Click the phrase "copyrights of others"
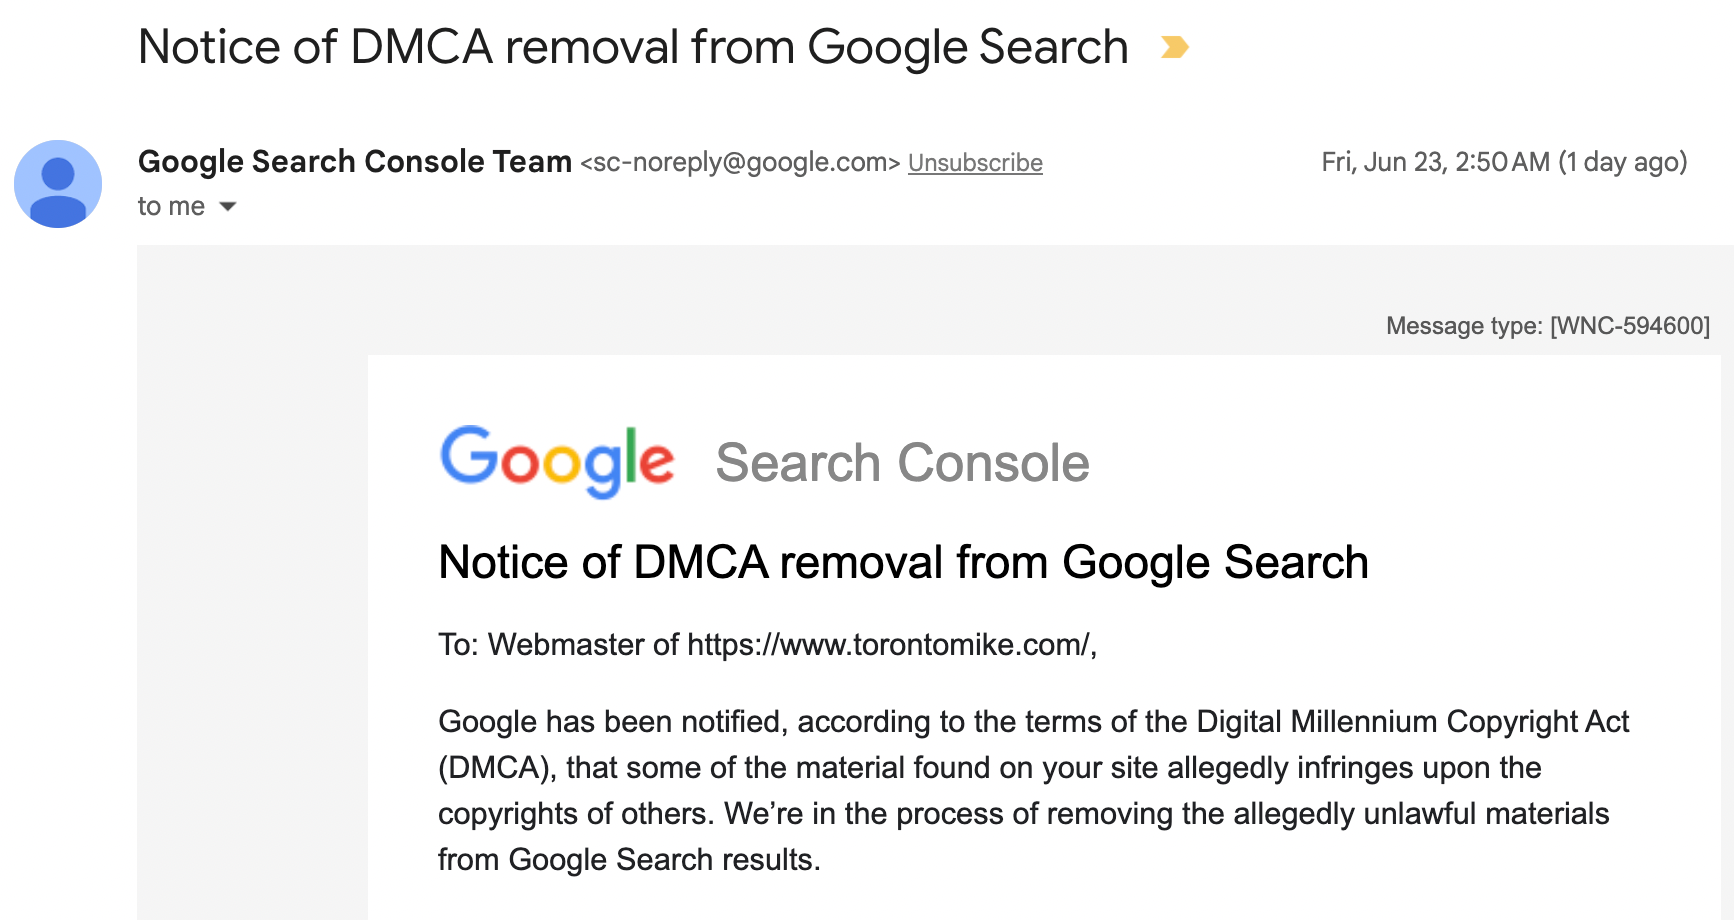This screenshot has width=1734, height=920. click(x=574, y=814)
